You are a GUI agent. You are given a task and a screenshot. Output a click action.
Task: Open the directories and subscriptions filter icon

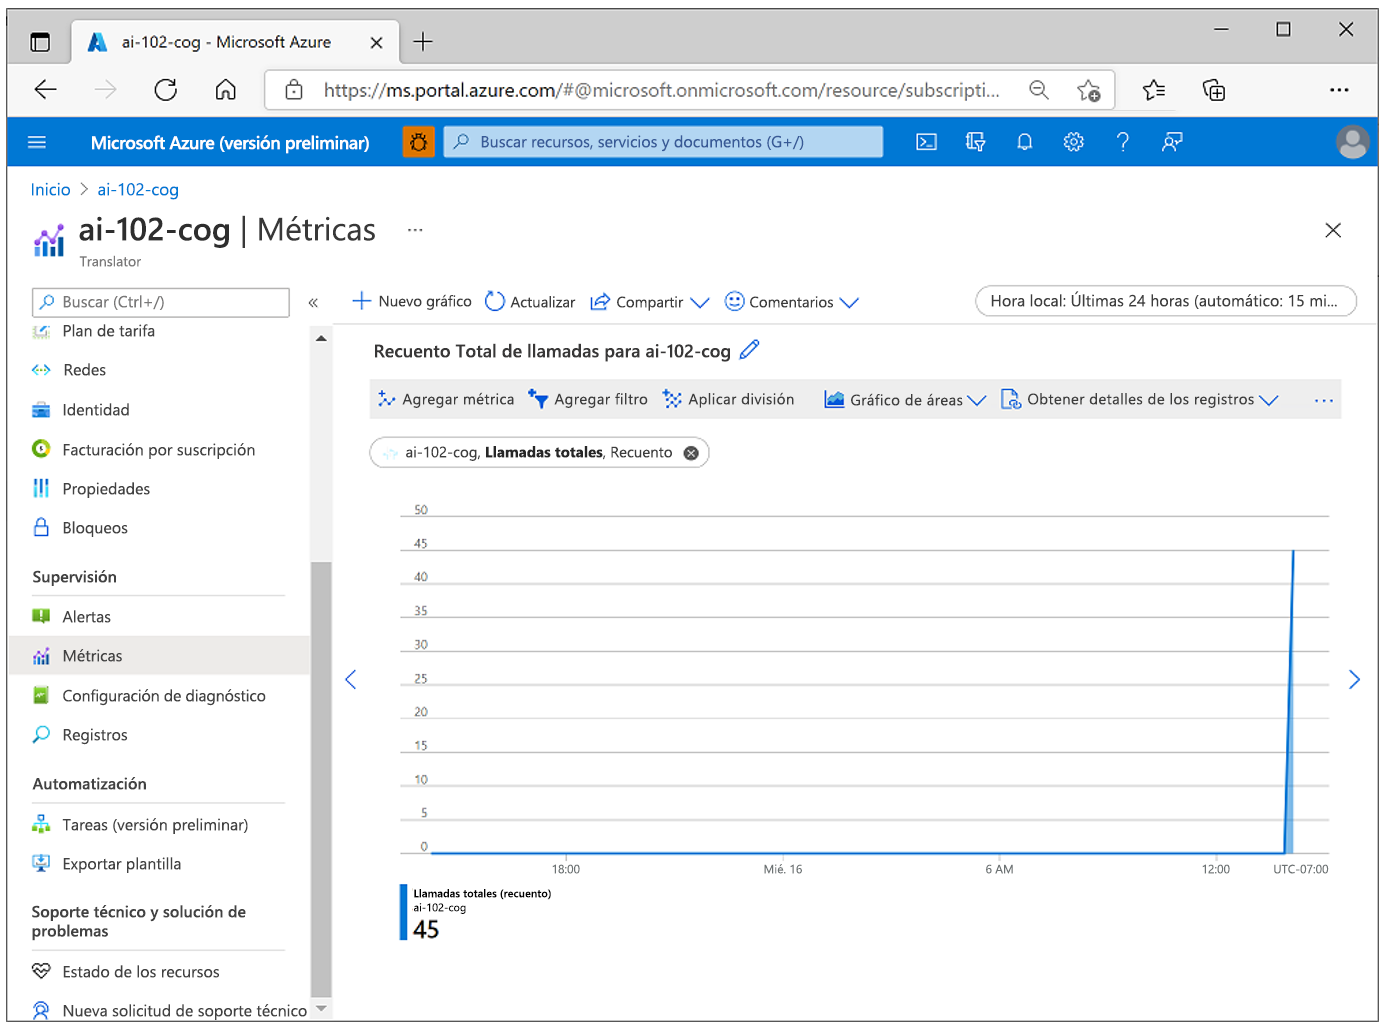pos(976,142)
